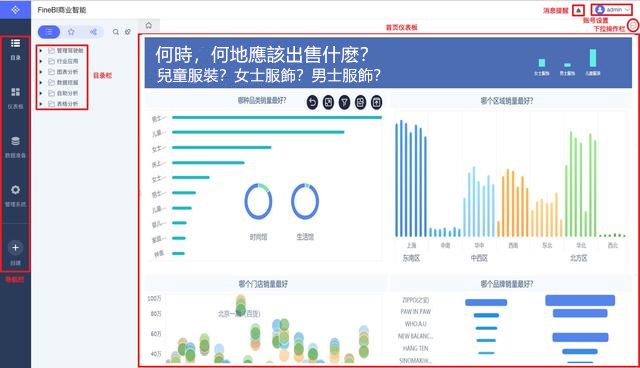Screen dimensions: 640x368
Task: Click the 哪个品牌销量最好? chart title
Action: pyautogui.click(x=507, y=284)
